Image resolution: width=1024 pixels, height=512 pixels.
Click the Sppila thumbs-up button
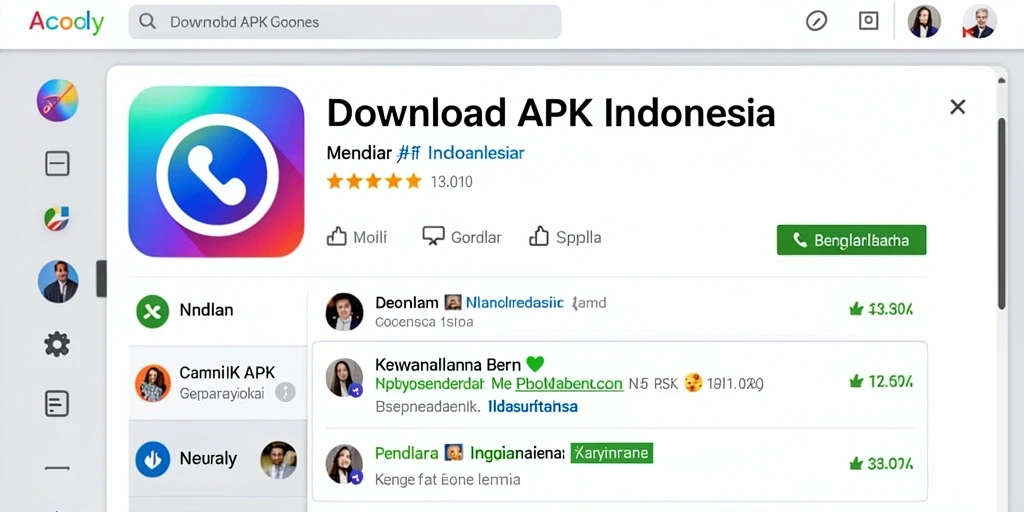click(565, 237)
